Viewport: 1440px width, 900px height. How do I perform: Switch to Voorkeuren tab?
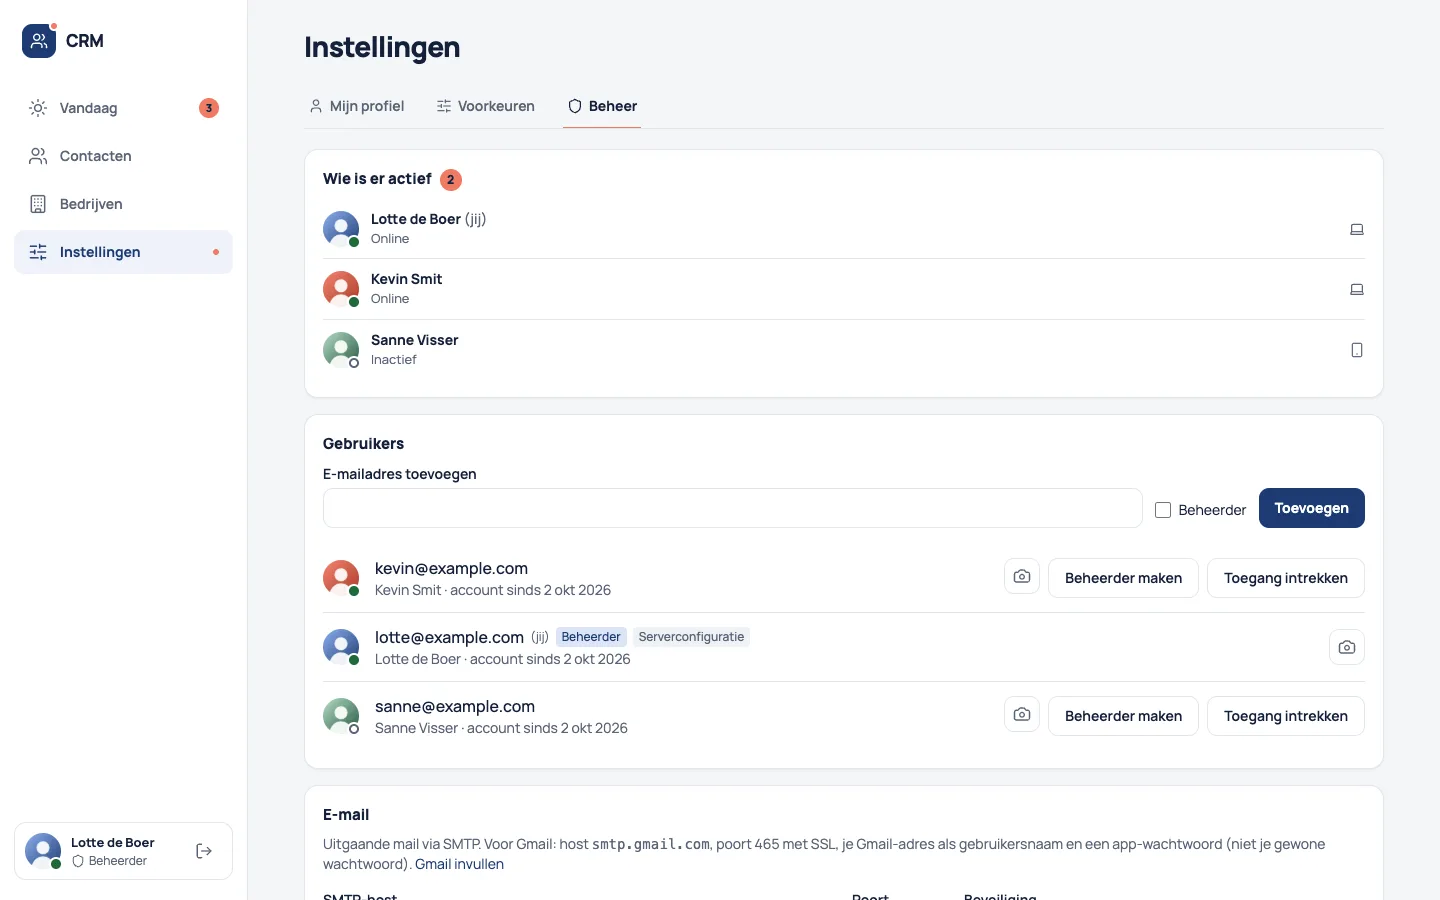[x=486, y=106]
